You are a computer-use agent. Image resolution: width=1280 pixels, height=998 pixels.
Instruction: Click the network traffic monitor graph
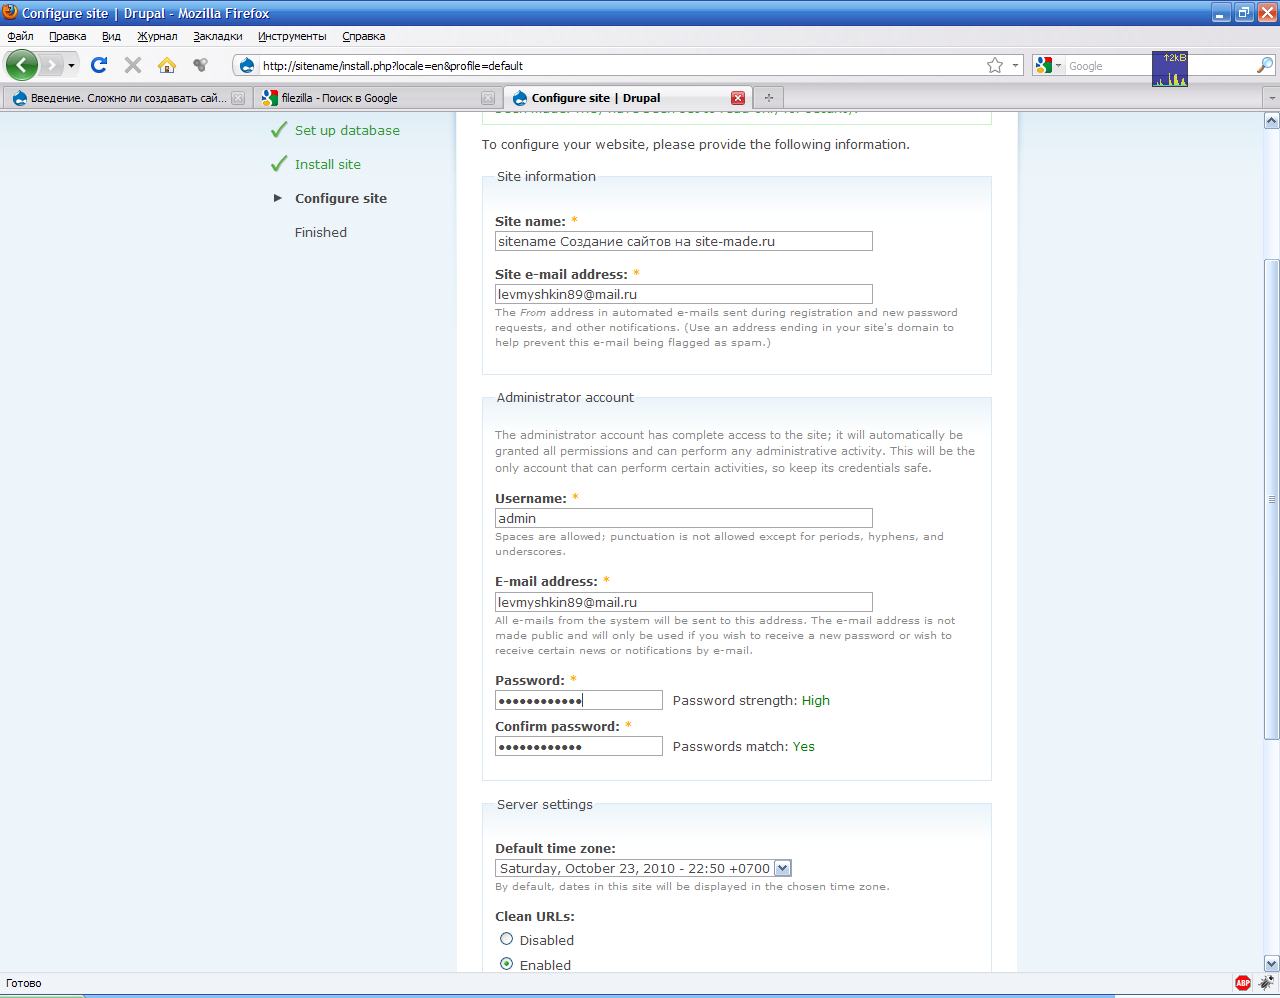[x=1169, y=69]
